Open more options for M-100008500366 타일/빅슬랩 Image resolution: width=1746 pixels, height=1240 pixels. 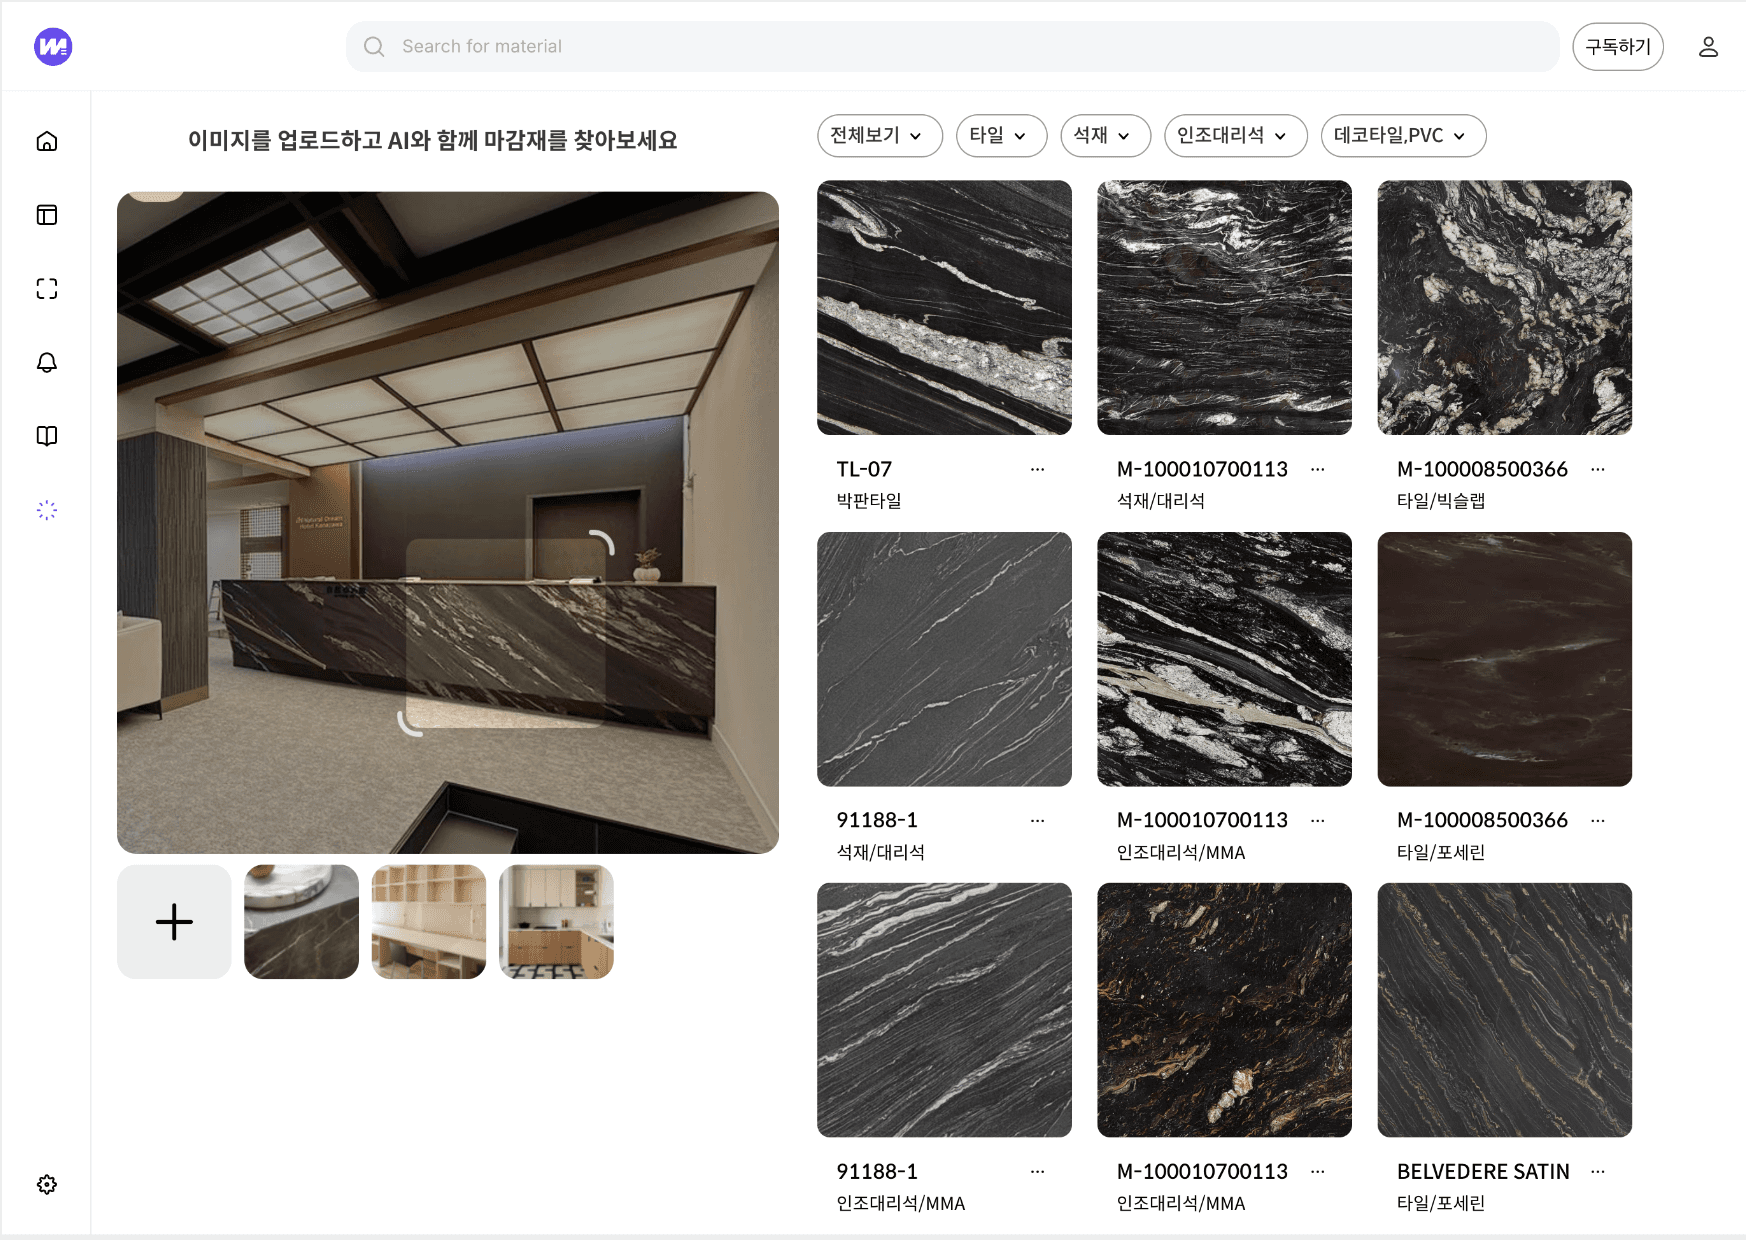1597,469
